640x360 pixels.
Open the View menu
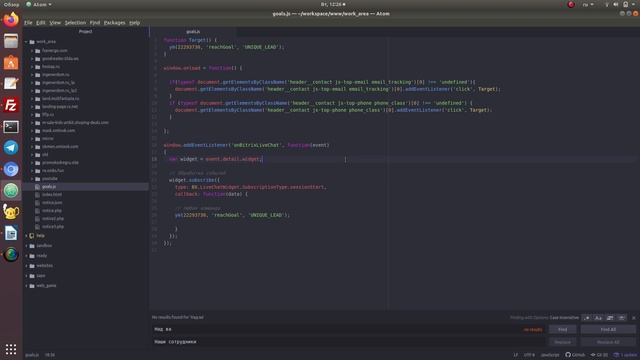(55, 22)
